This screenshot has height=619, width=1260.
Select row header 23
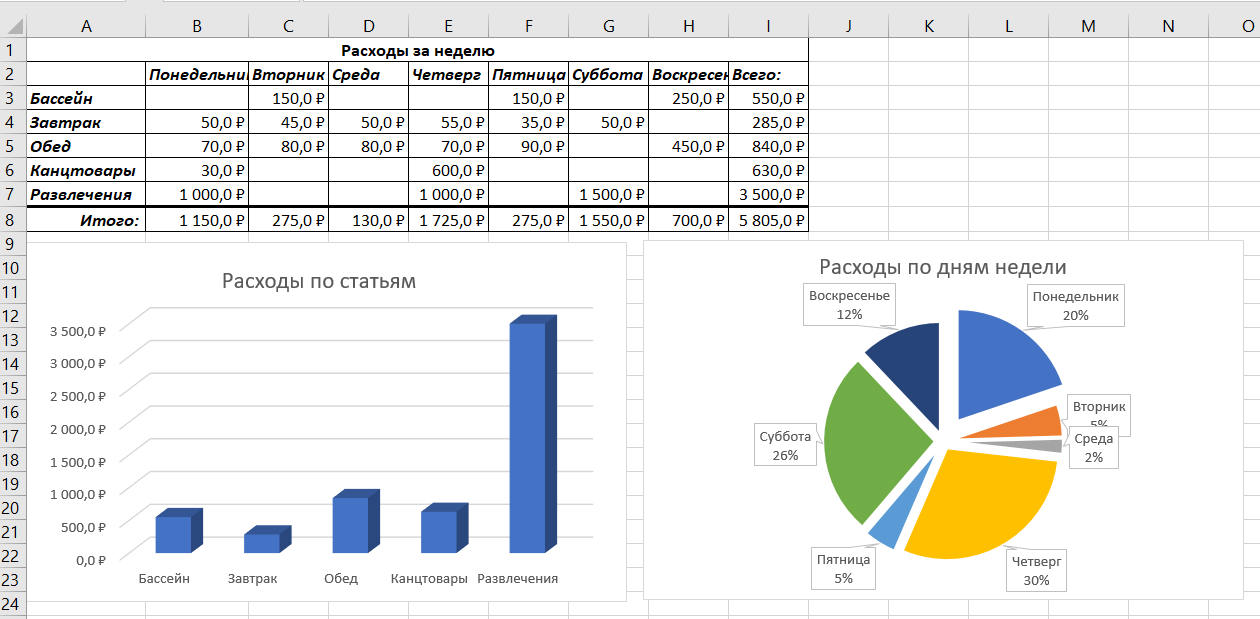pos(12,580)
